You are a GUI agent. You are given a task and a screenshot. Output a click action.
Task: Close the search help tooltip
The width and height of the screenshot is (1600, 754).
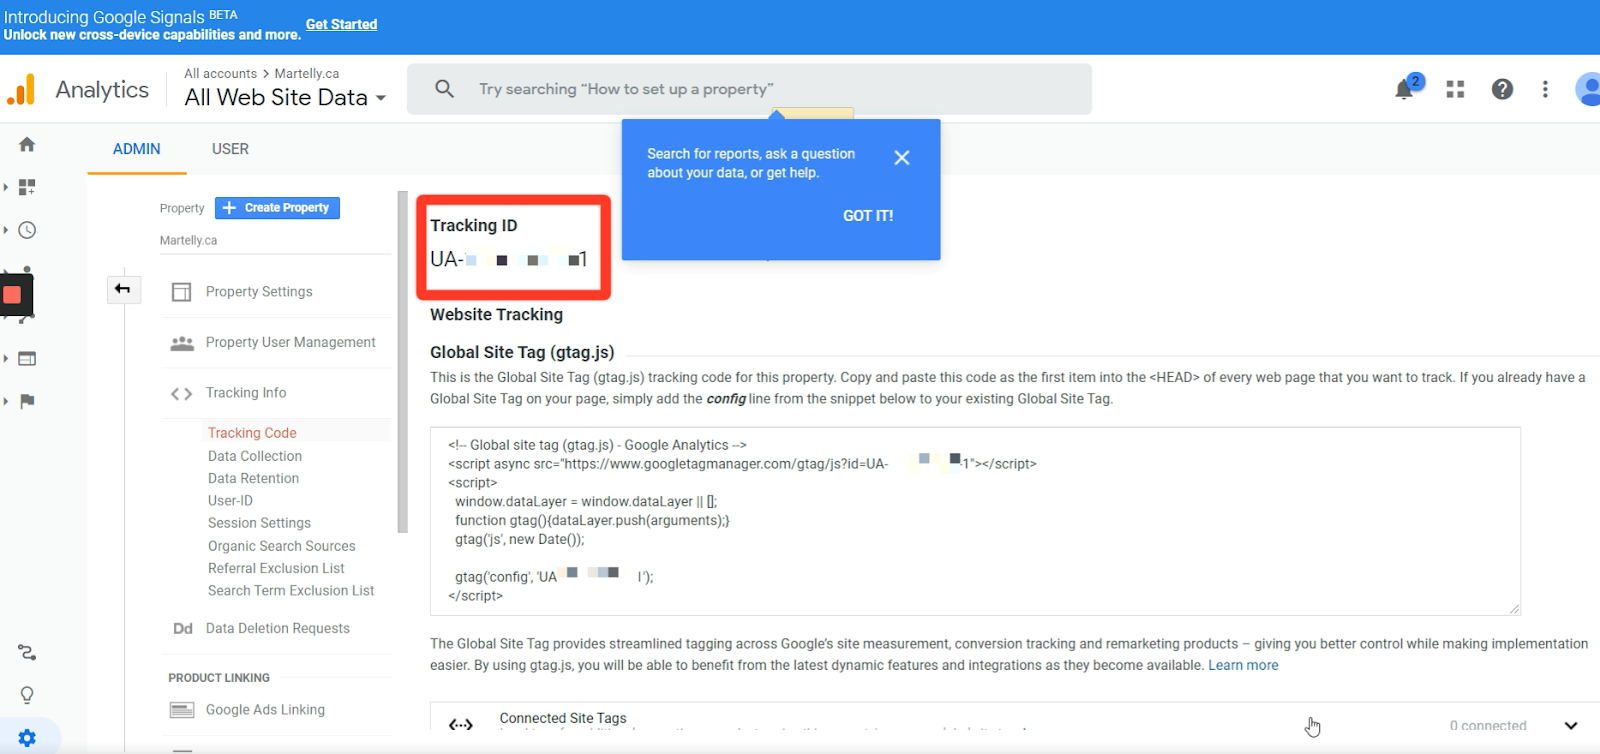(x=902, y=158)
